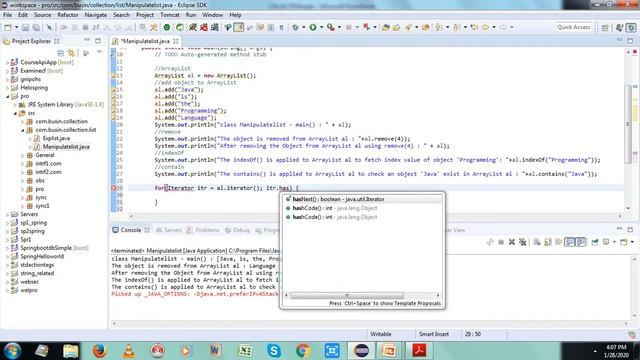Click the Save All icon
This screenshot has width=640, height=360.
click(x=36, y=27)
